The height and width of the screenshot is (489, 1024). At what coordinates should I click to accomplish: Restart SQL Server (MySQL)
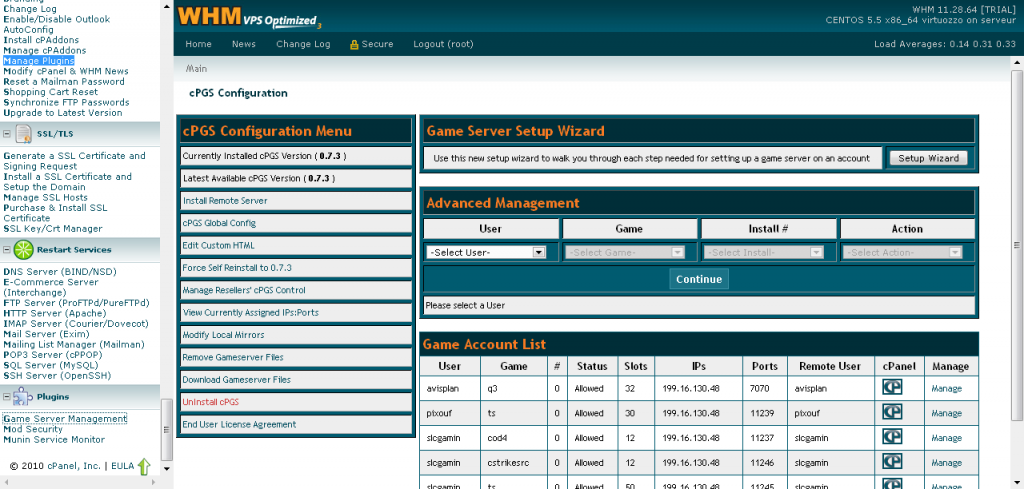[51, 366]
